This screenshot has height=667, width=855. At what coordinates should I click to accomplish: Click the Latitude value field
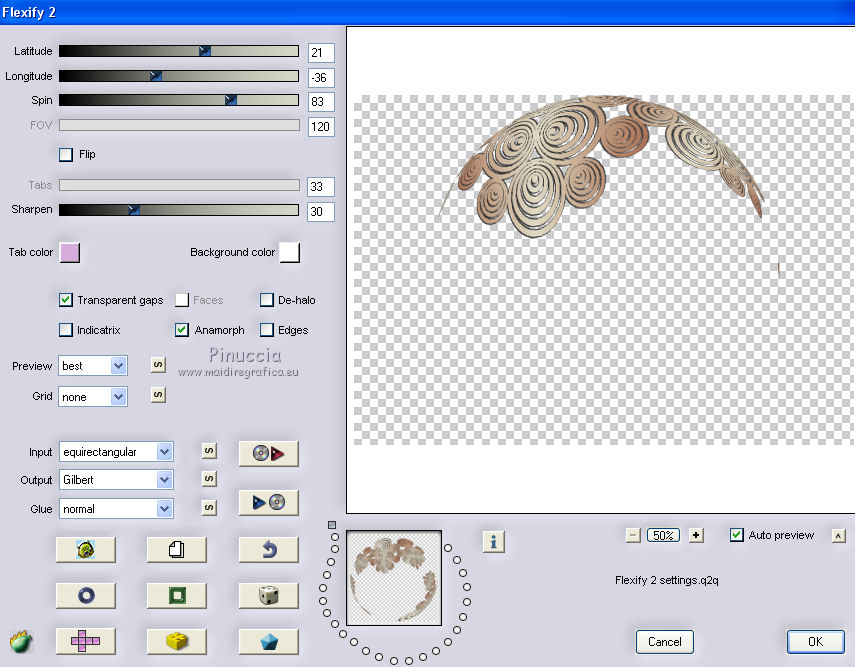321,53
